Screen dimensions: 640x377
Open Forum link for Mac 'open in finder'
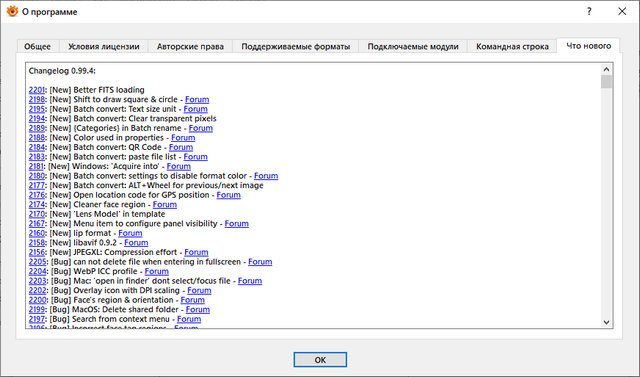click(x=250, y=281)
